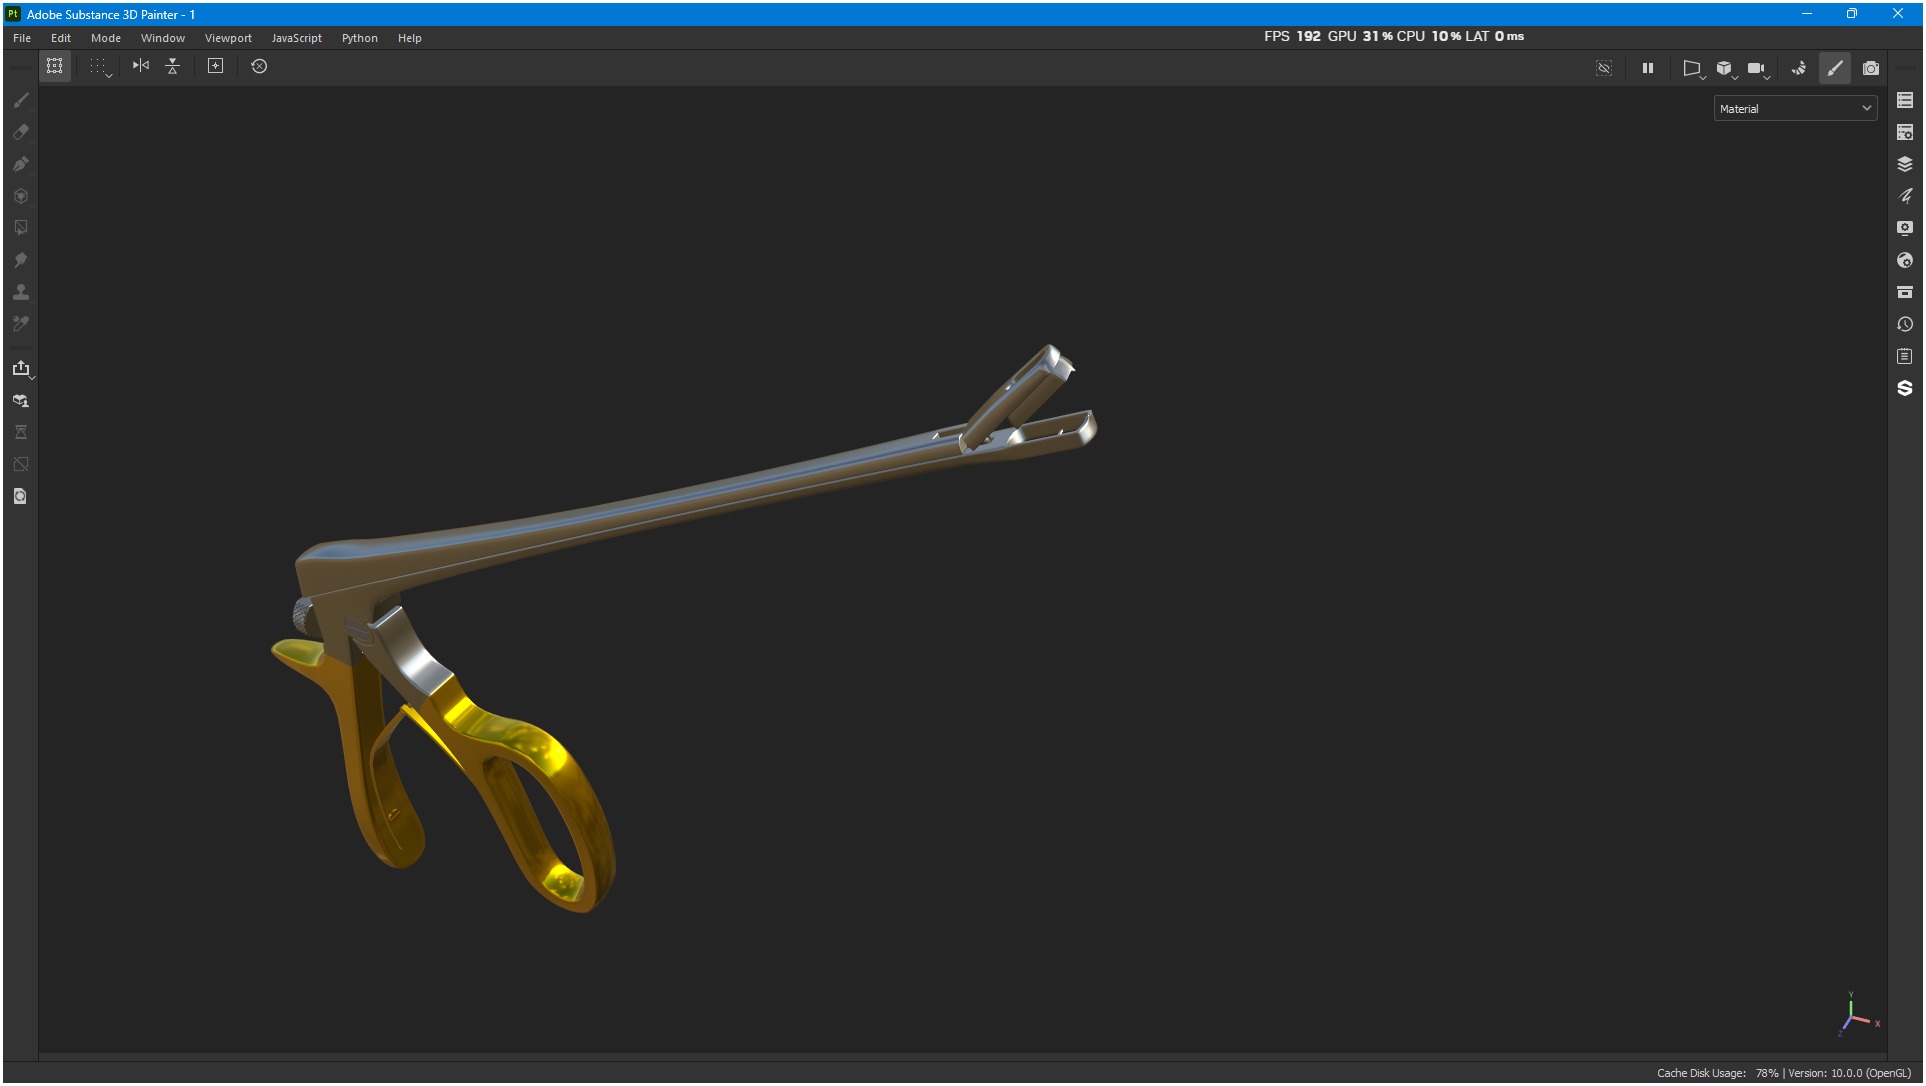Toggle the transform manipulator display button

pyautogui.click(x=55, y=66)
